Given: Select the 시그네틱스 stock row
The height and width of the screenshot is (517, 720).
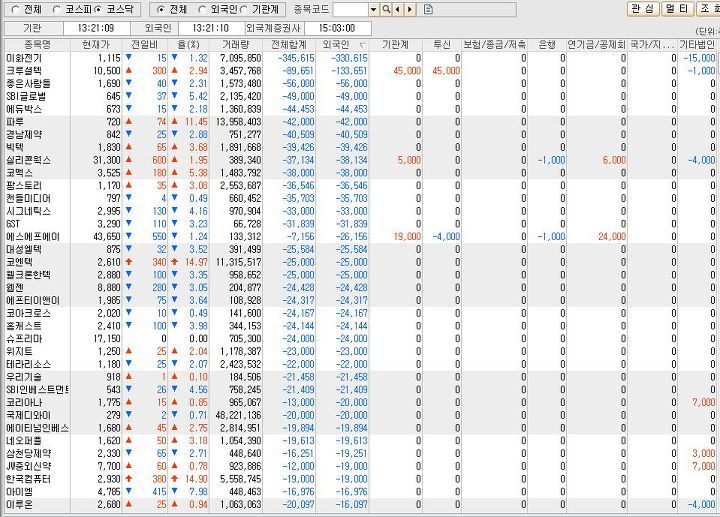Looking at the screenshot, I should tap(360, 211).
